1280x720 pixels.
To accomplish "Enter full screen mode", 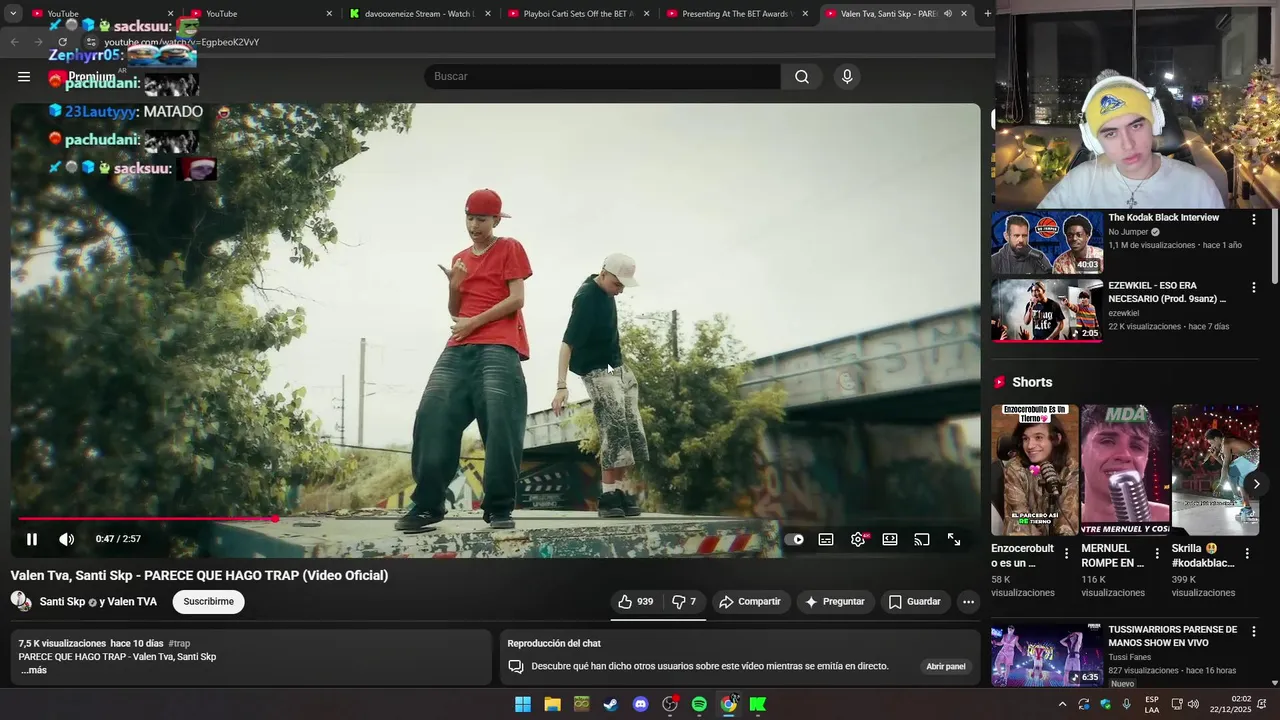I will (x=954, y=539).
